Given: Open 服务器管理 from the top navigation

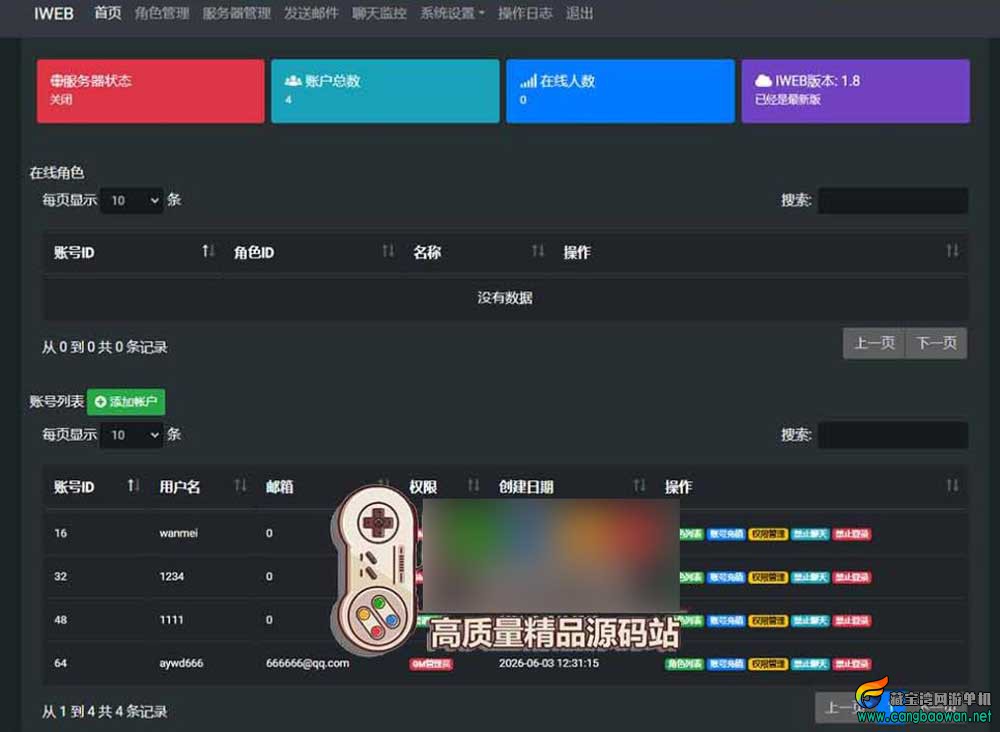Looking at the screenshot, I should (237, 13).
